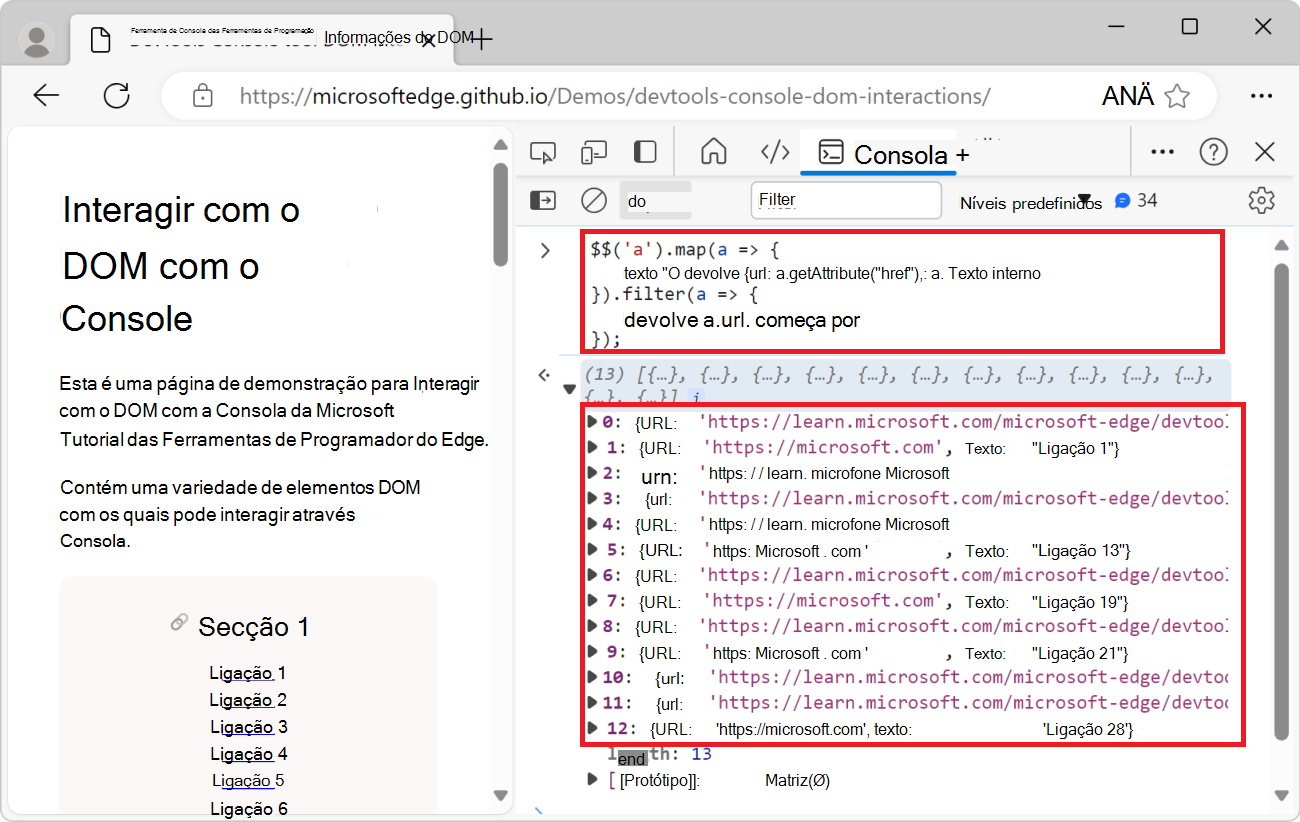This screenshot has width=1300, height=822.
Task: Expand array item 7 Ligação 19
Action: [593, 600]
